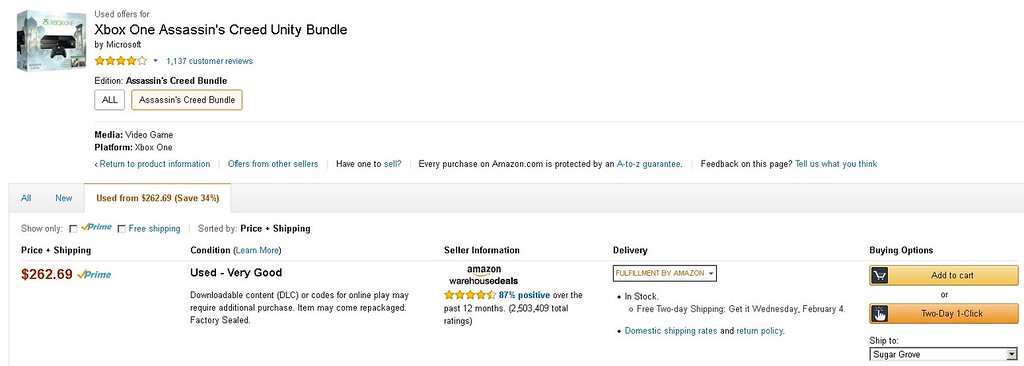
Task: Click the cart icon on Add to cart
Action: [x=880, y=276]
